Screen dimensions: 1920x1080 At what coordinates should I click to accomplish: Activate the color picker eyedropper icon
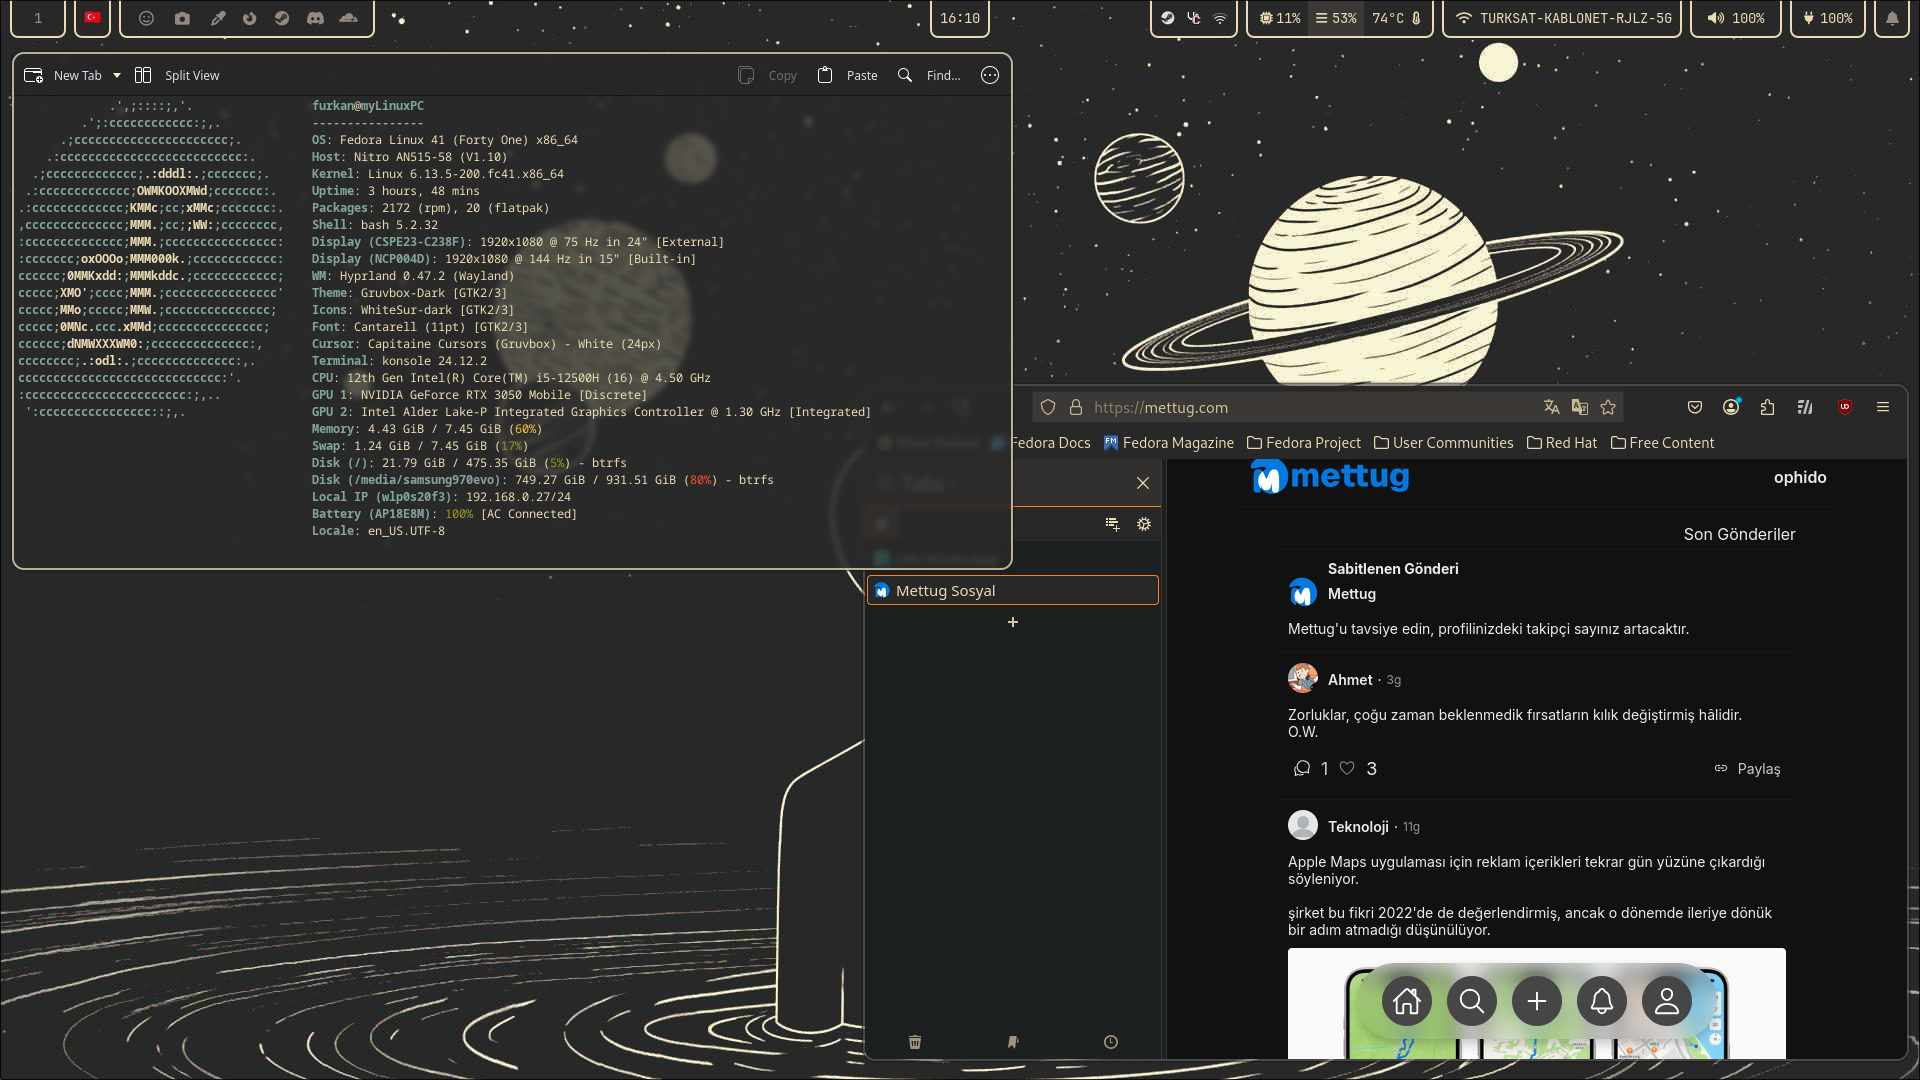click(x=218, y=18)
